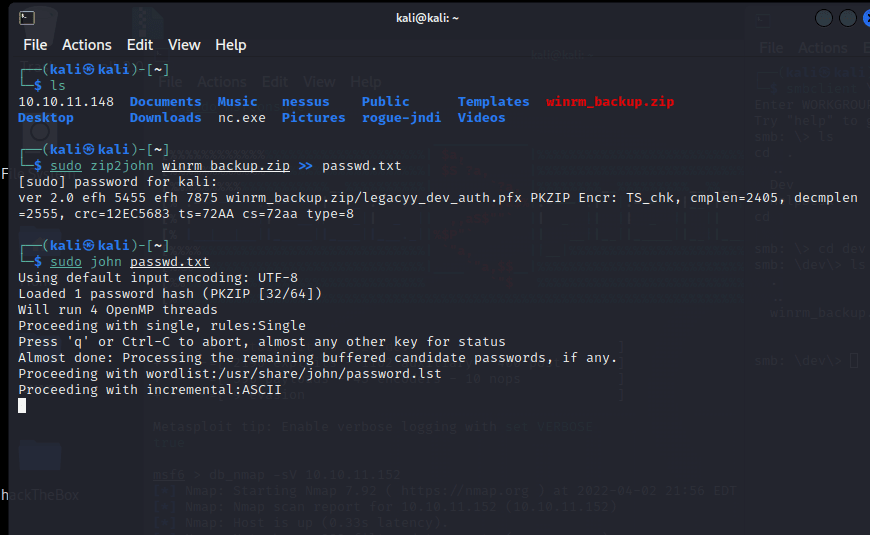This screenshot has width=870, height=535.
Task: Click the blinking terminal cursor block
Action: 22,406
